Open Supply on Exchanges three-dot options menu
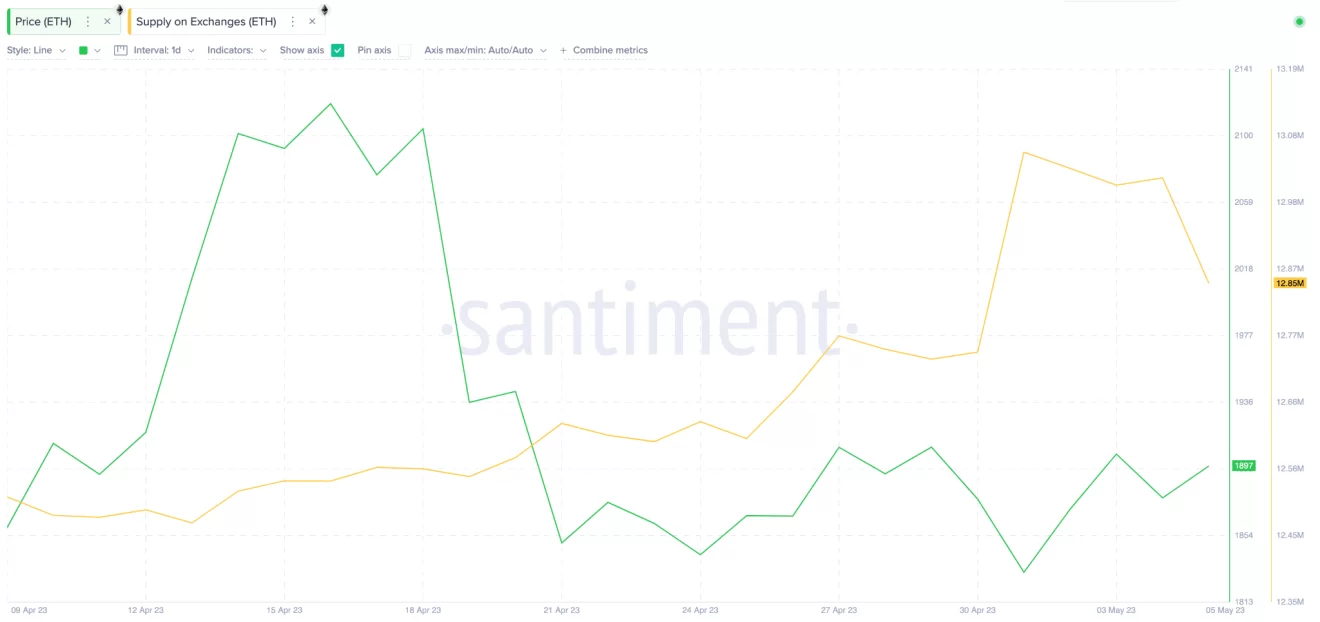This screenshot has width=1320, height=622. 293,22
